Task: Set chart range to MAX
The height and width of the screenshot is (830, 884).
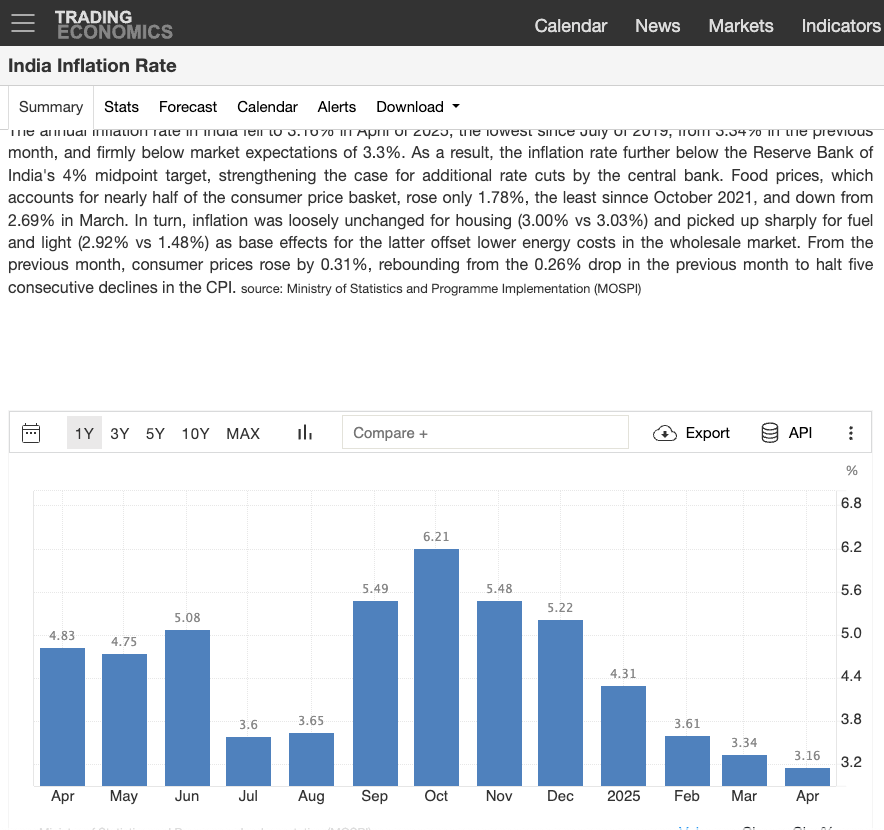Action: coord(243,433)
